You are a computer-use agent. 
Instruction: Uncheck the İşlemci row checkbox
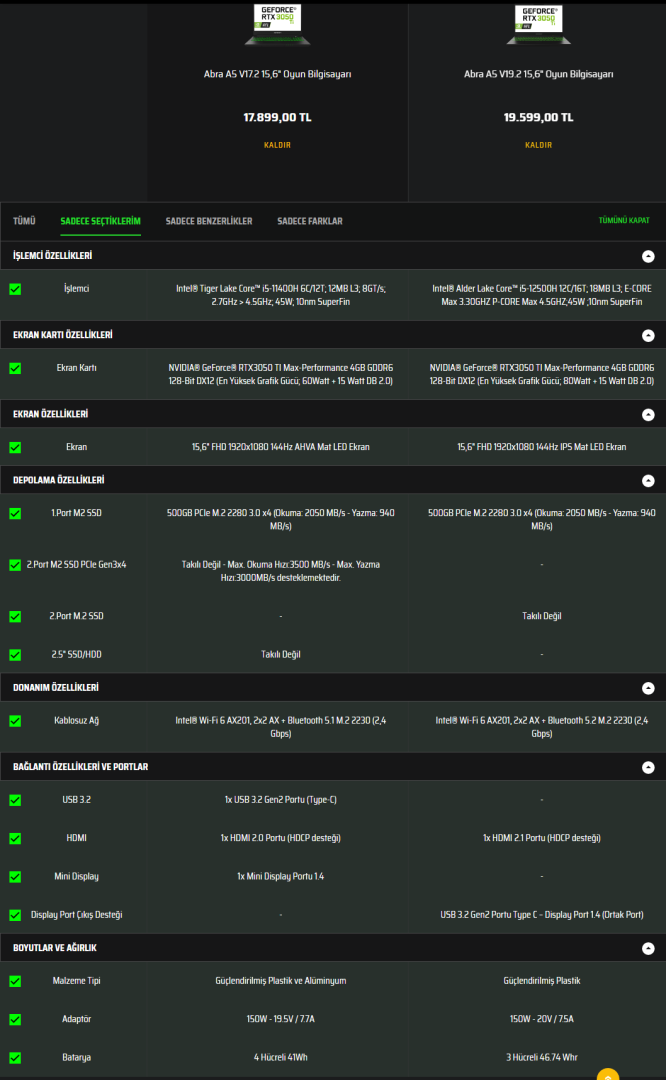[x=15, y=289]
